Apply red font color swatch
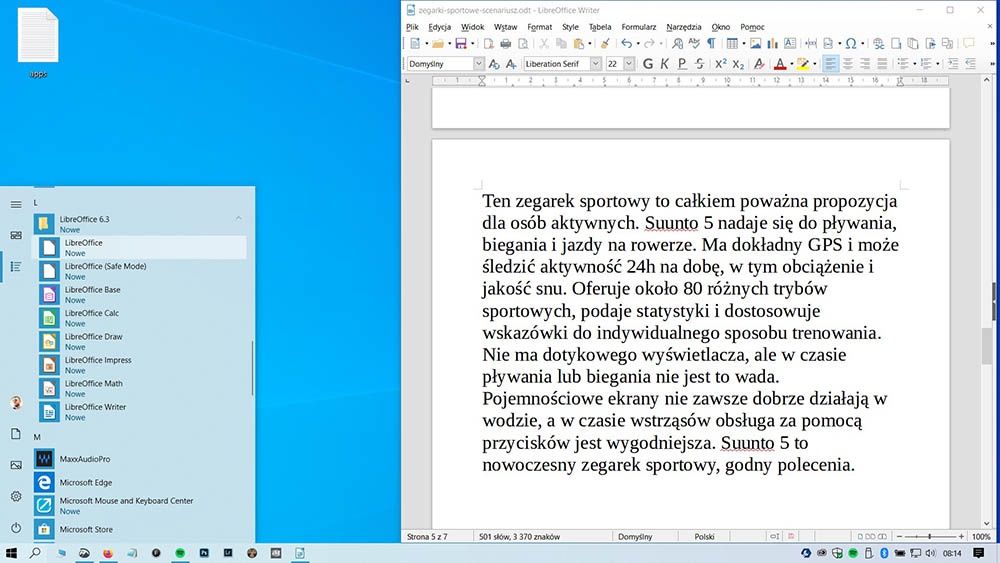Viewport: 1000px width, 563px height. click(780, 64)
